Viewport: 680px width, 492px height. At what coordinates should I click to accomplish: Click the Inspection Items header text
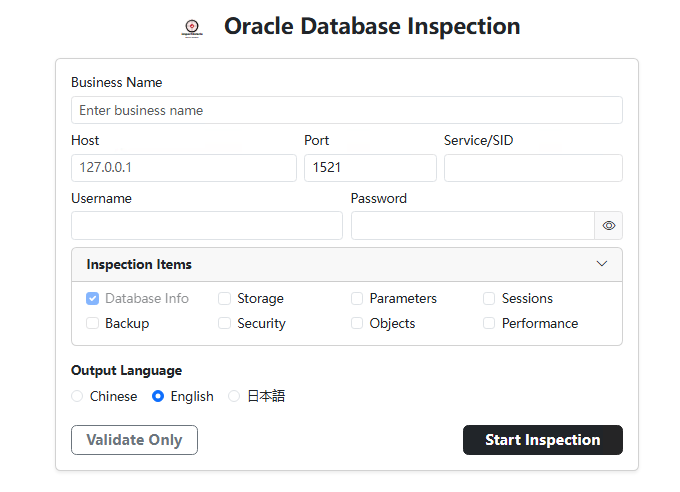point(139,264)
